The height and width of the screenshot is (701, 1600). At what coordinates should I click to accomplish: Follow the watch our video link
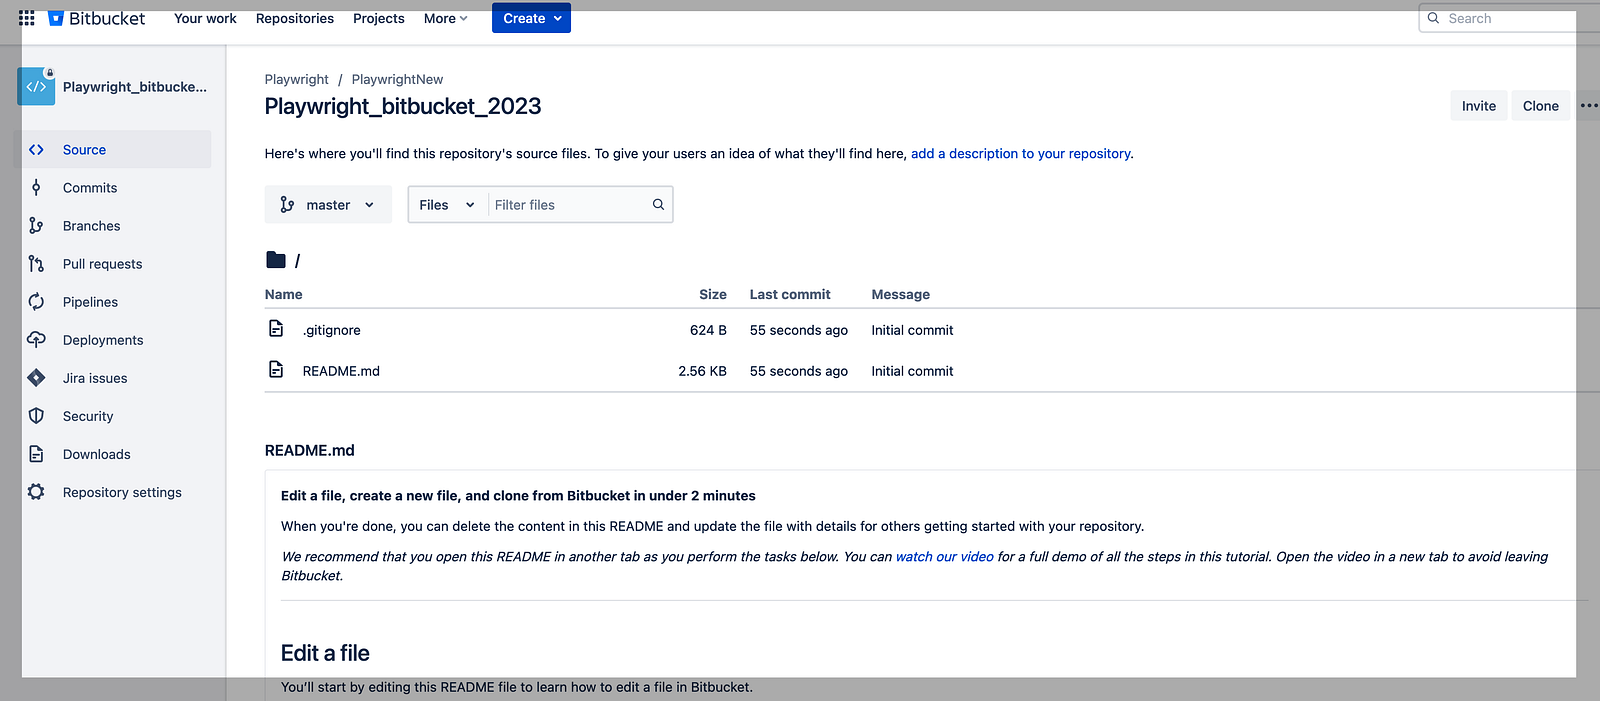(944, 557)
